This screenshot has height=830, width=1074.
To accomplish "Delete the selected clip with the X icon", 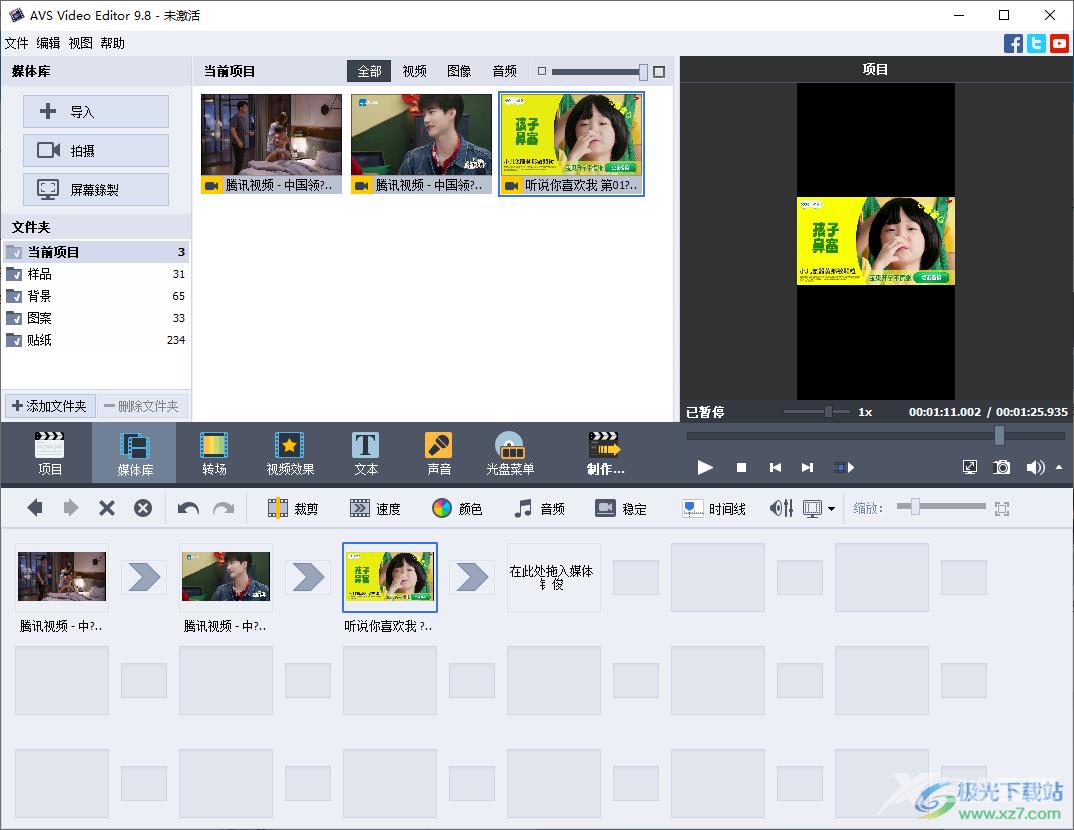I will click(107, 508).
